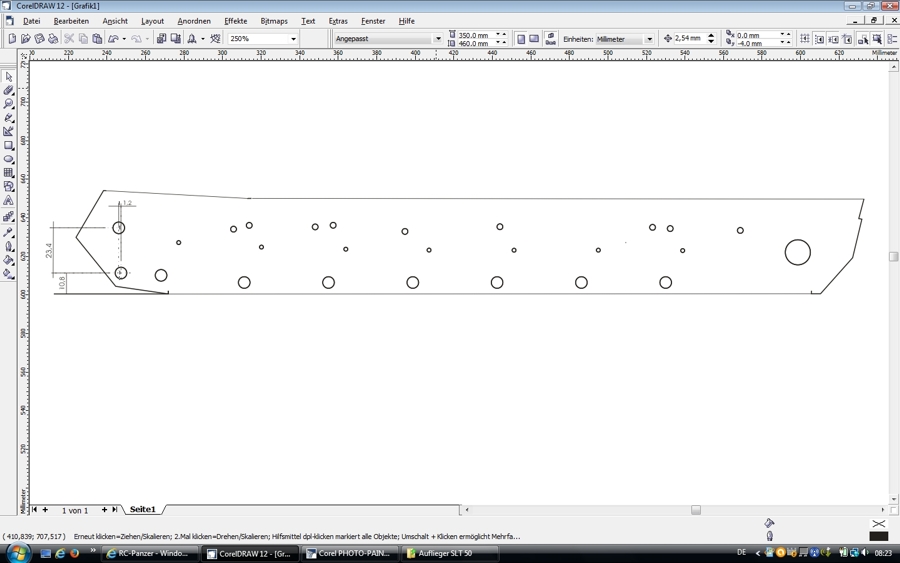The height and width of the screenshot is (563, 900).
Task: Open the 250% zoom level dropdown
Action: (x=293, y=39)
